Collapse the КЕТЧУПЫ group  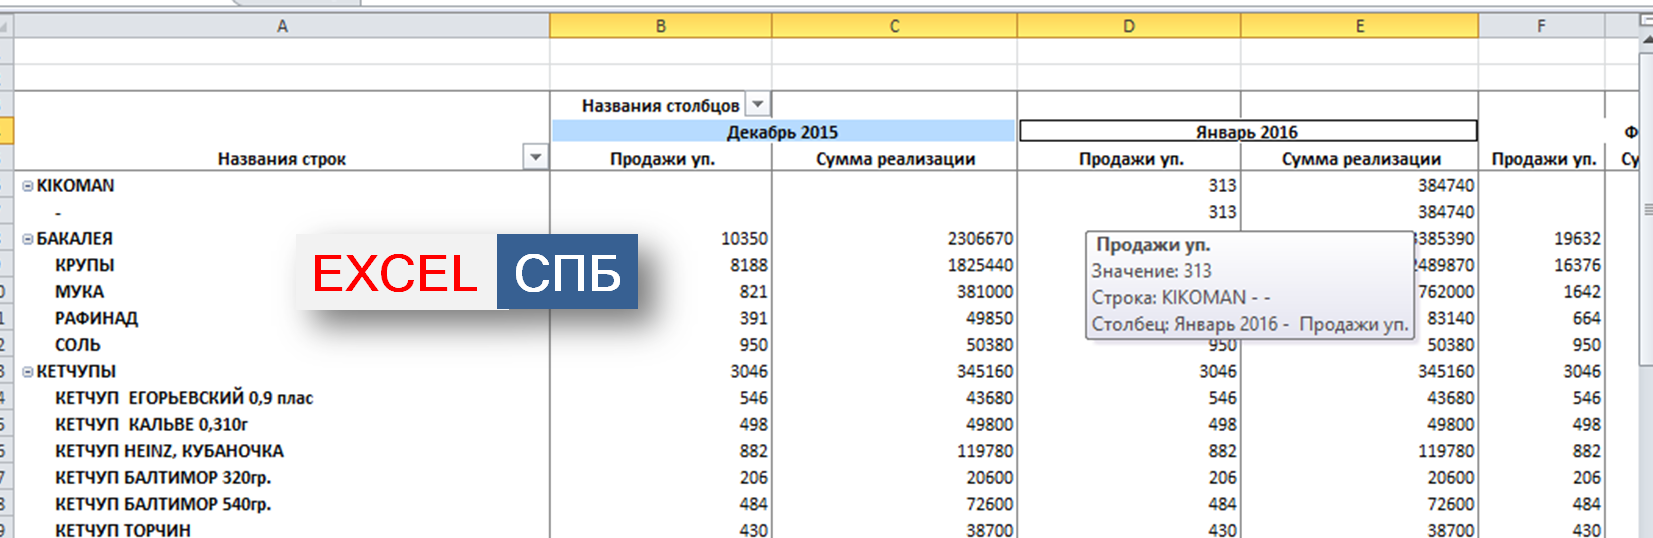(28, 372)
